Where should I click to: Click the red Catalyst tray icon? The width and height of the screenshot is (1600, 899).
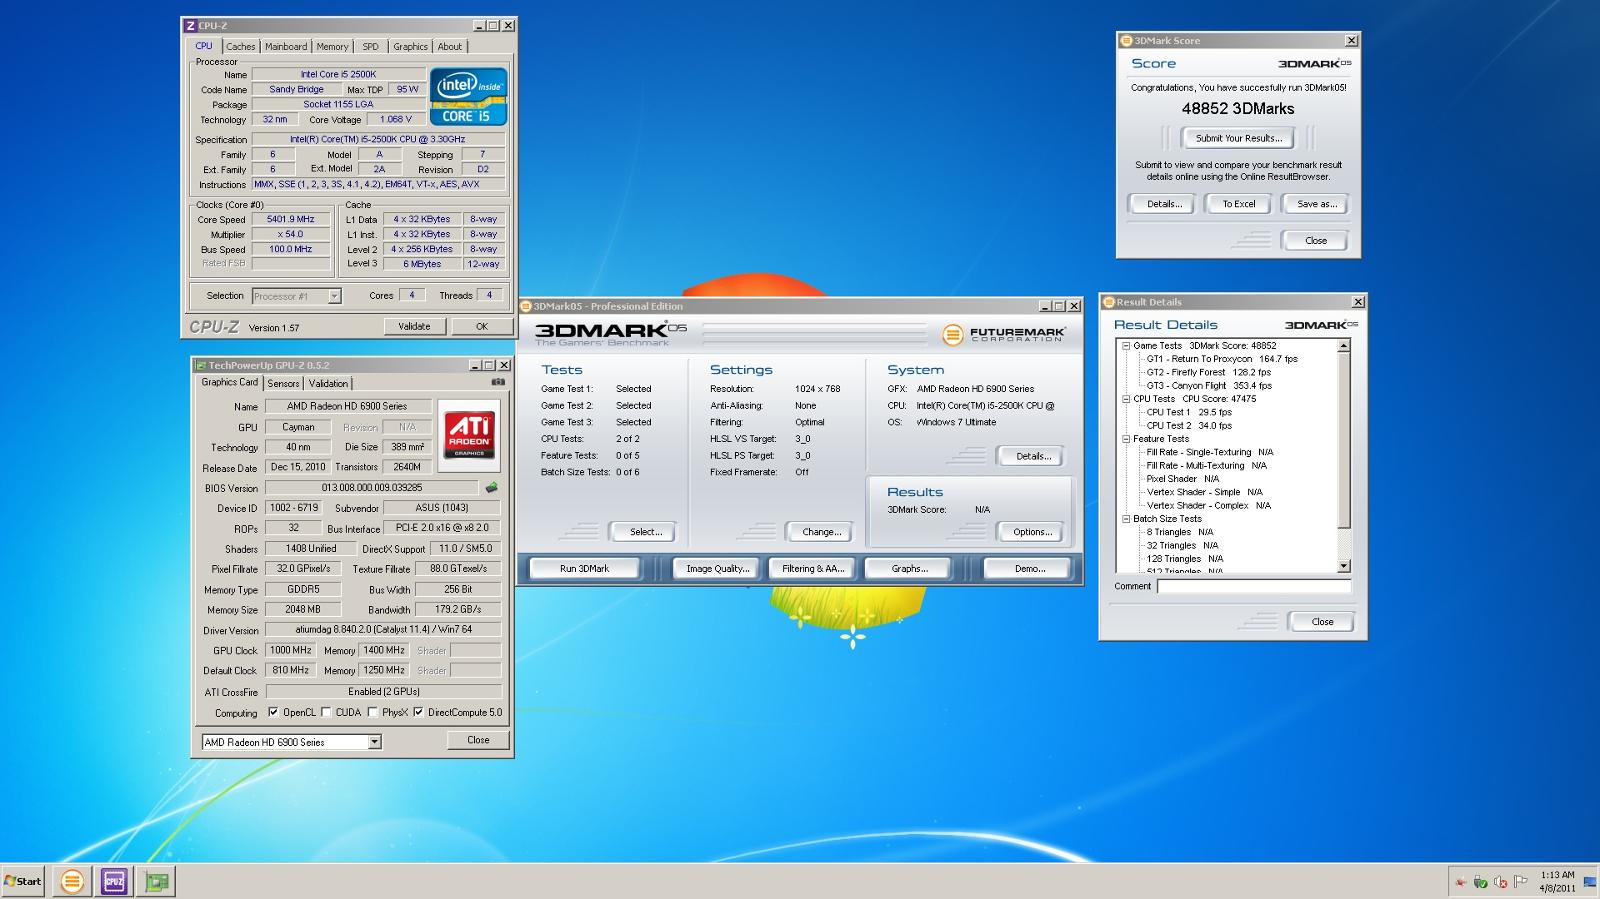1461,882
